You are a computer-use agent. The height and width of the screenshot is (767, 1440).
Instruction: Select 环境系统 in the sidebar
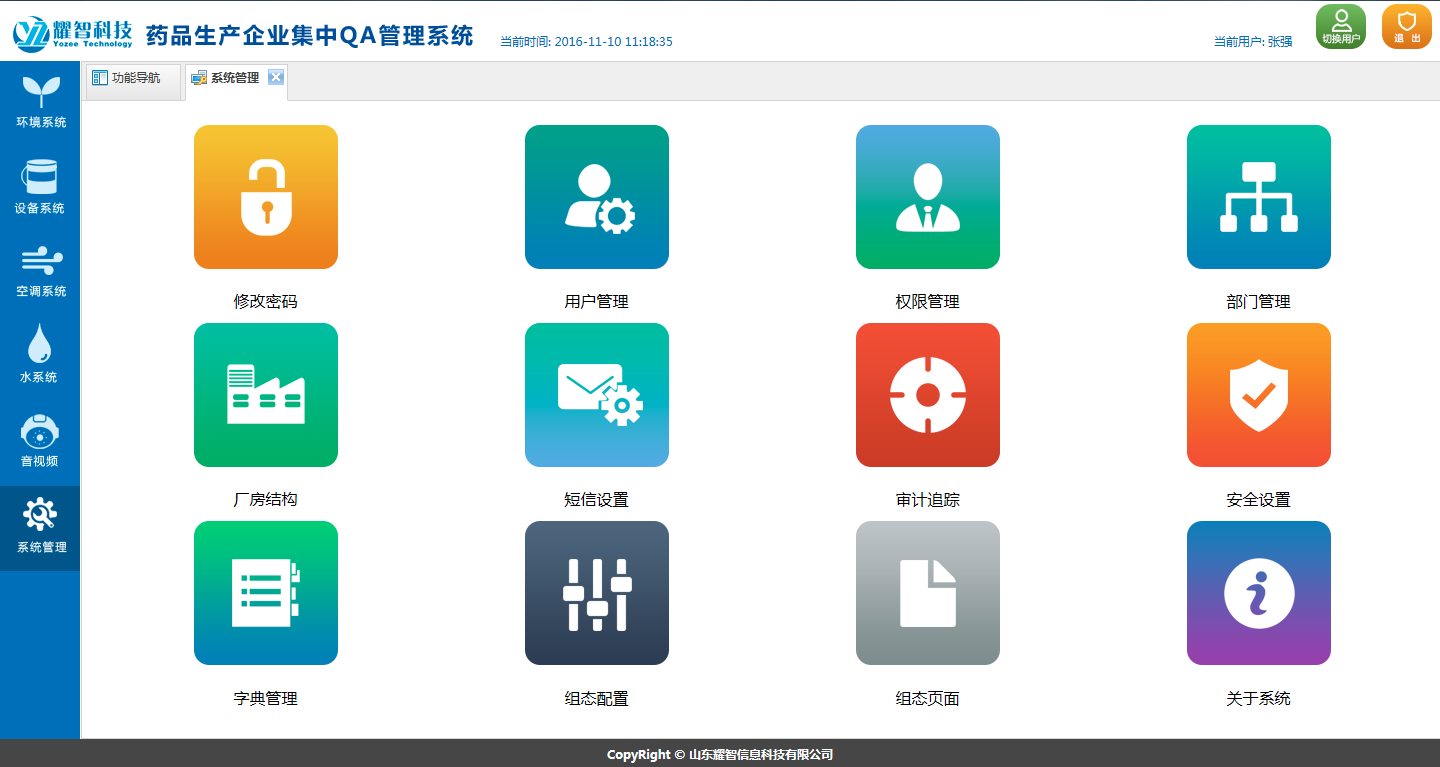40,102
